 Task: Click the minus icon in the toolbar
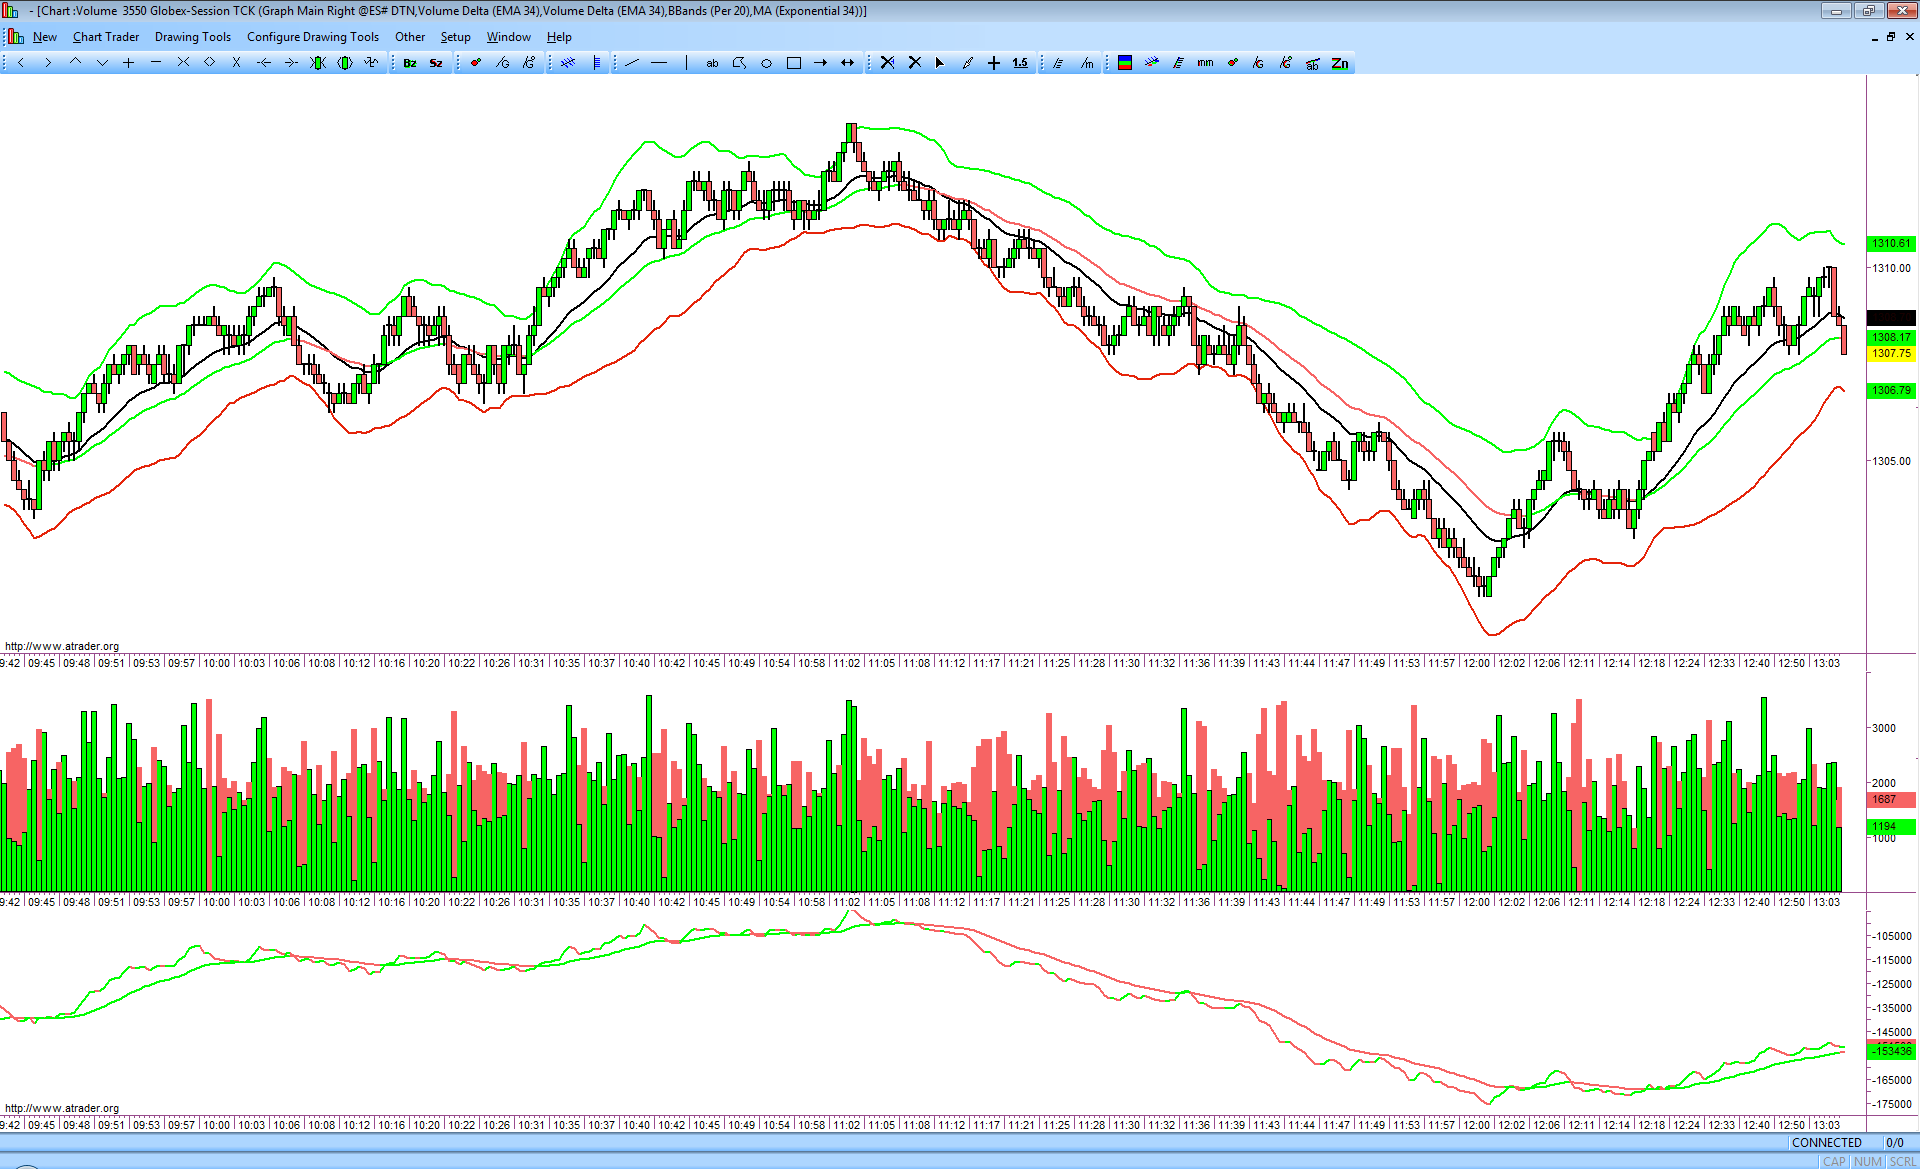pos(156,63)
